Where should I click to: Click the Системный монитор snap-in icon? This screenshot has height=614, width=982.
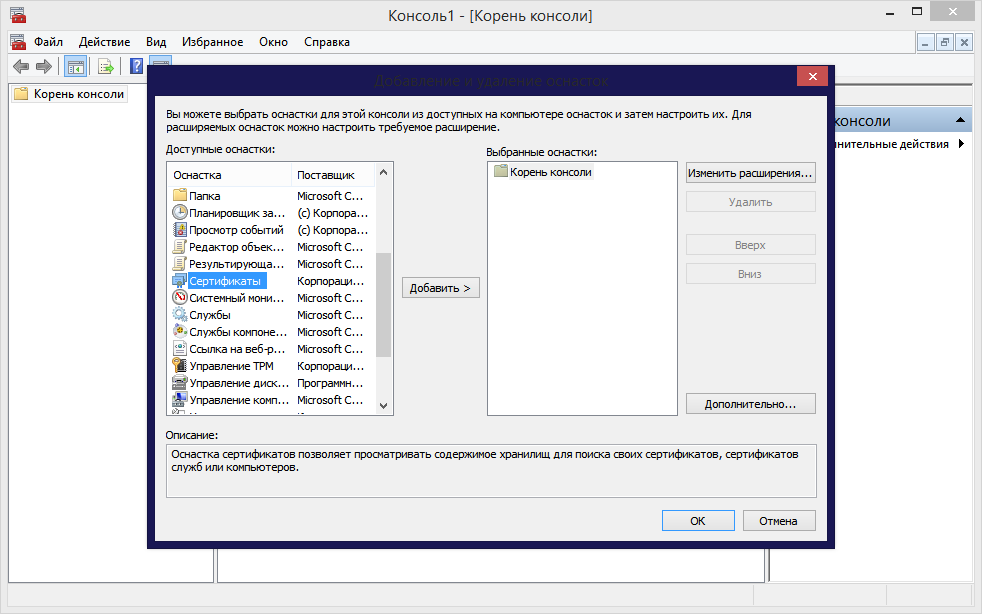(180, 297)
